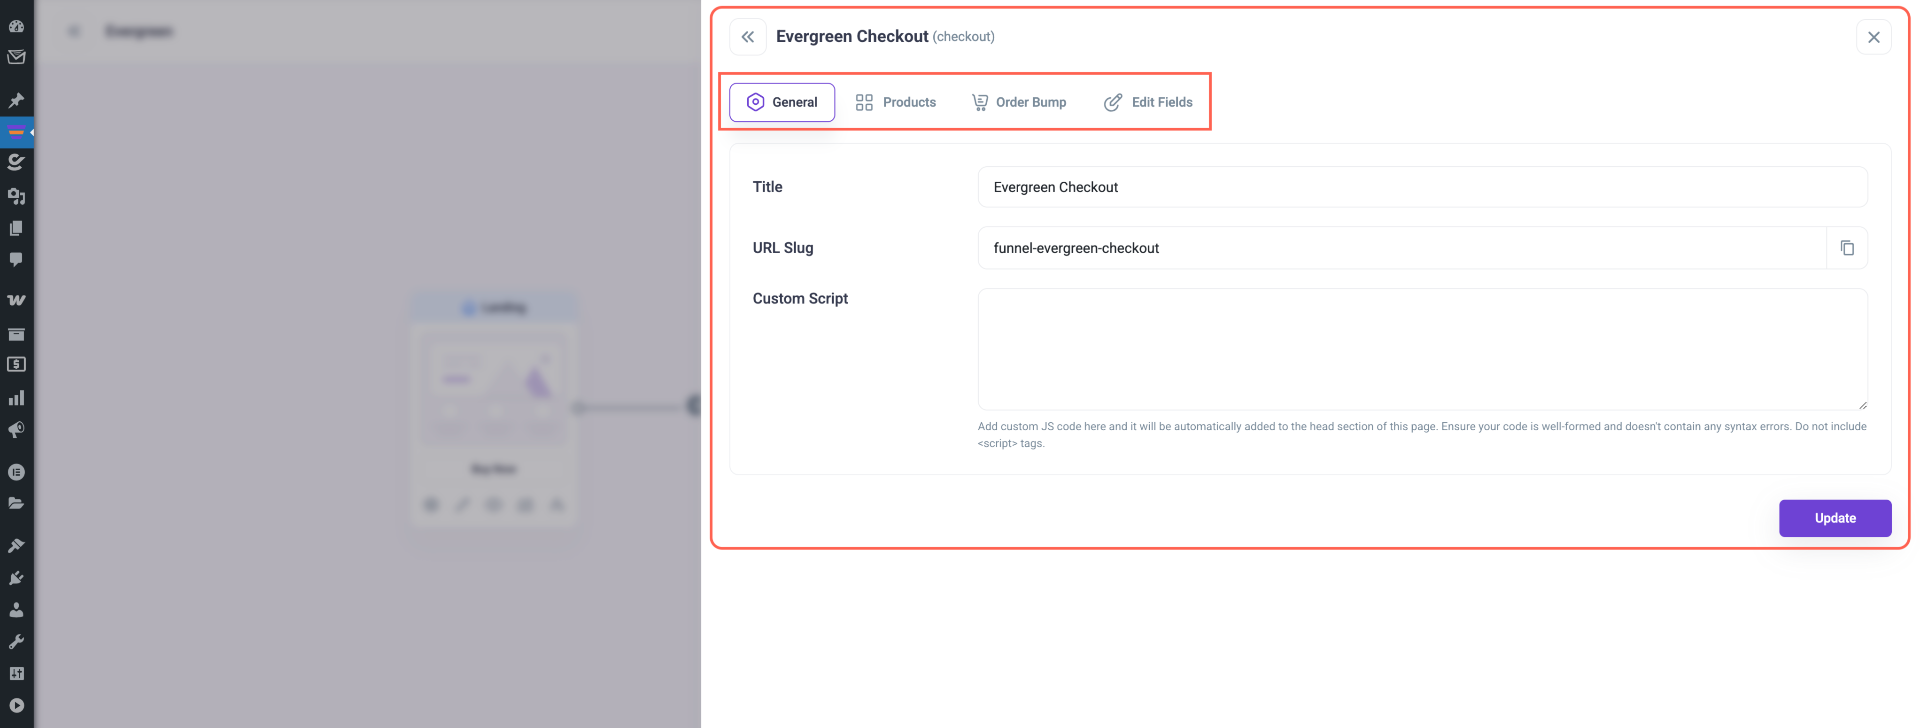
Task: Click the Custom Script textarea corner handle
Action: click(x=1862, y=404)
